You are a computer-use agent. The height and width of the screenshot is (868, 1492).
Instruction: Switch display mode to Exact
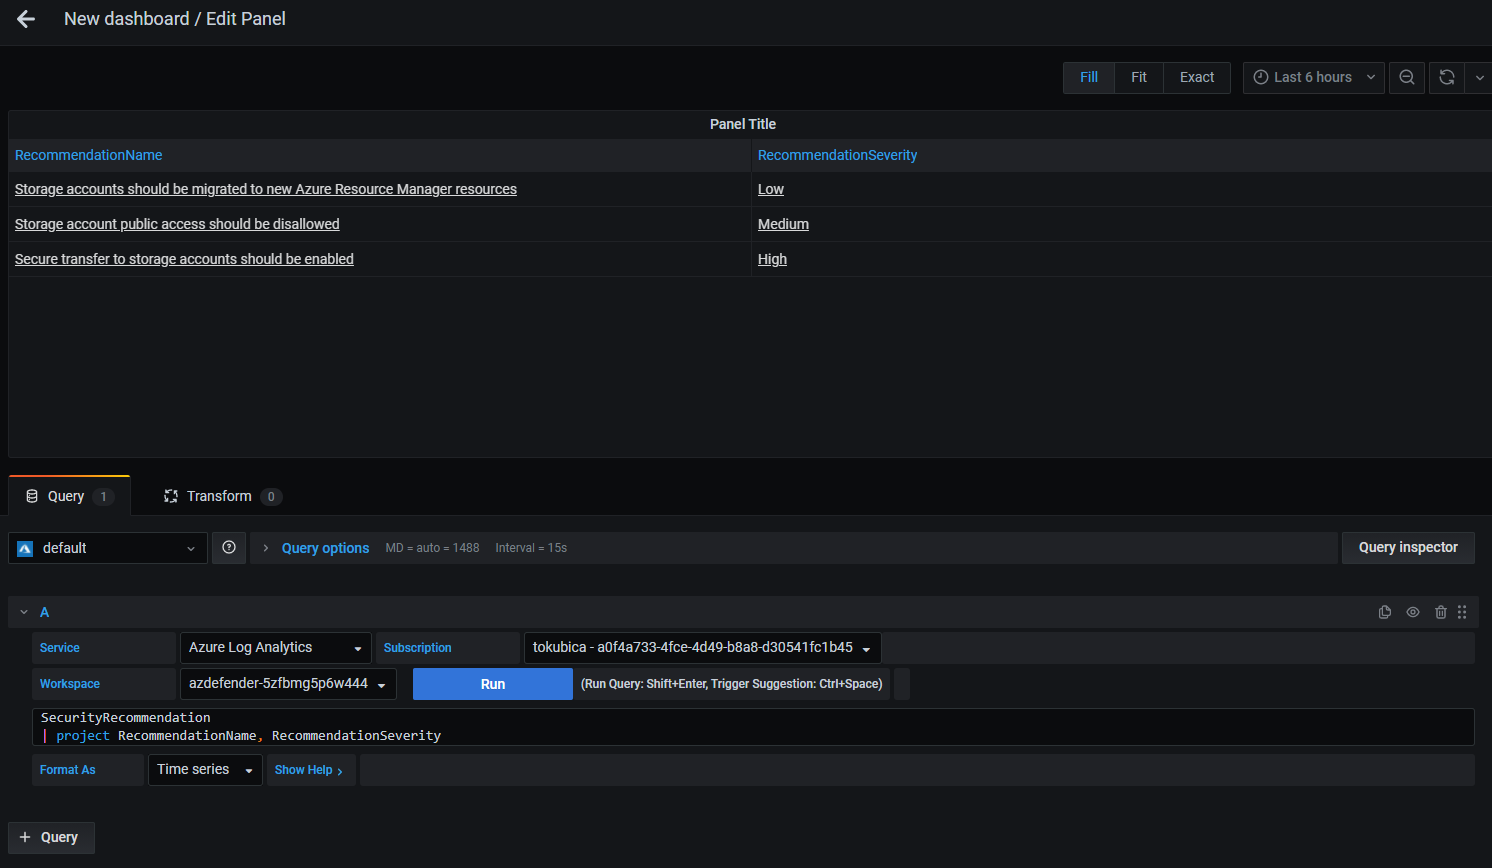tap(1196, 77)
